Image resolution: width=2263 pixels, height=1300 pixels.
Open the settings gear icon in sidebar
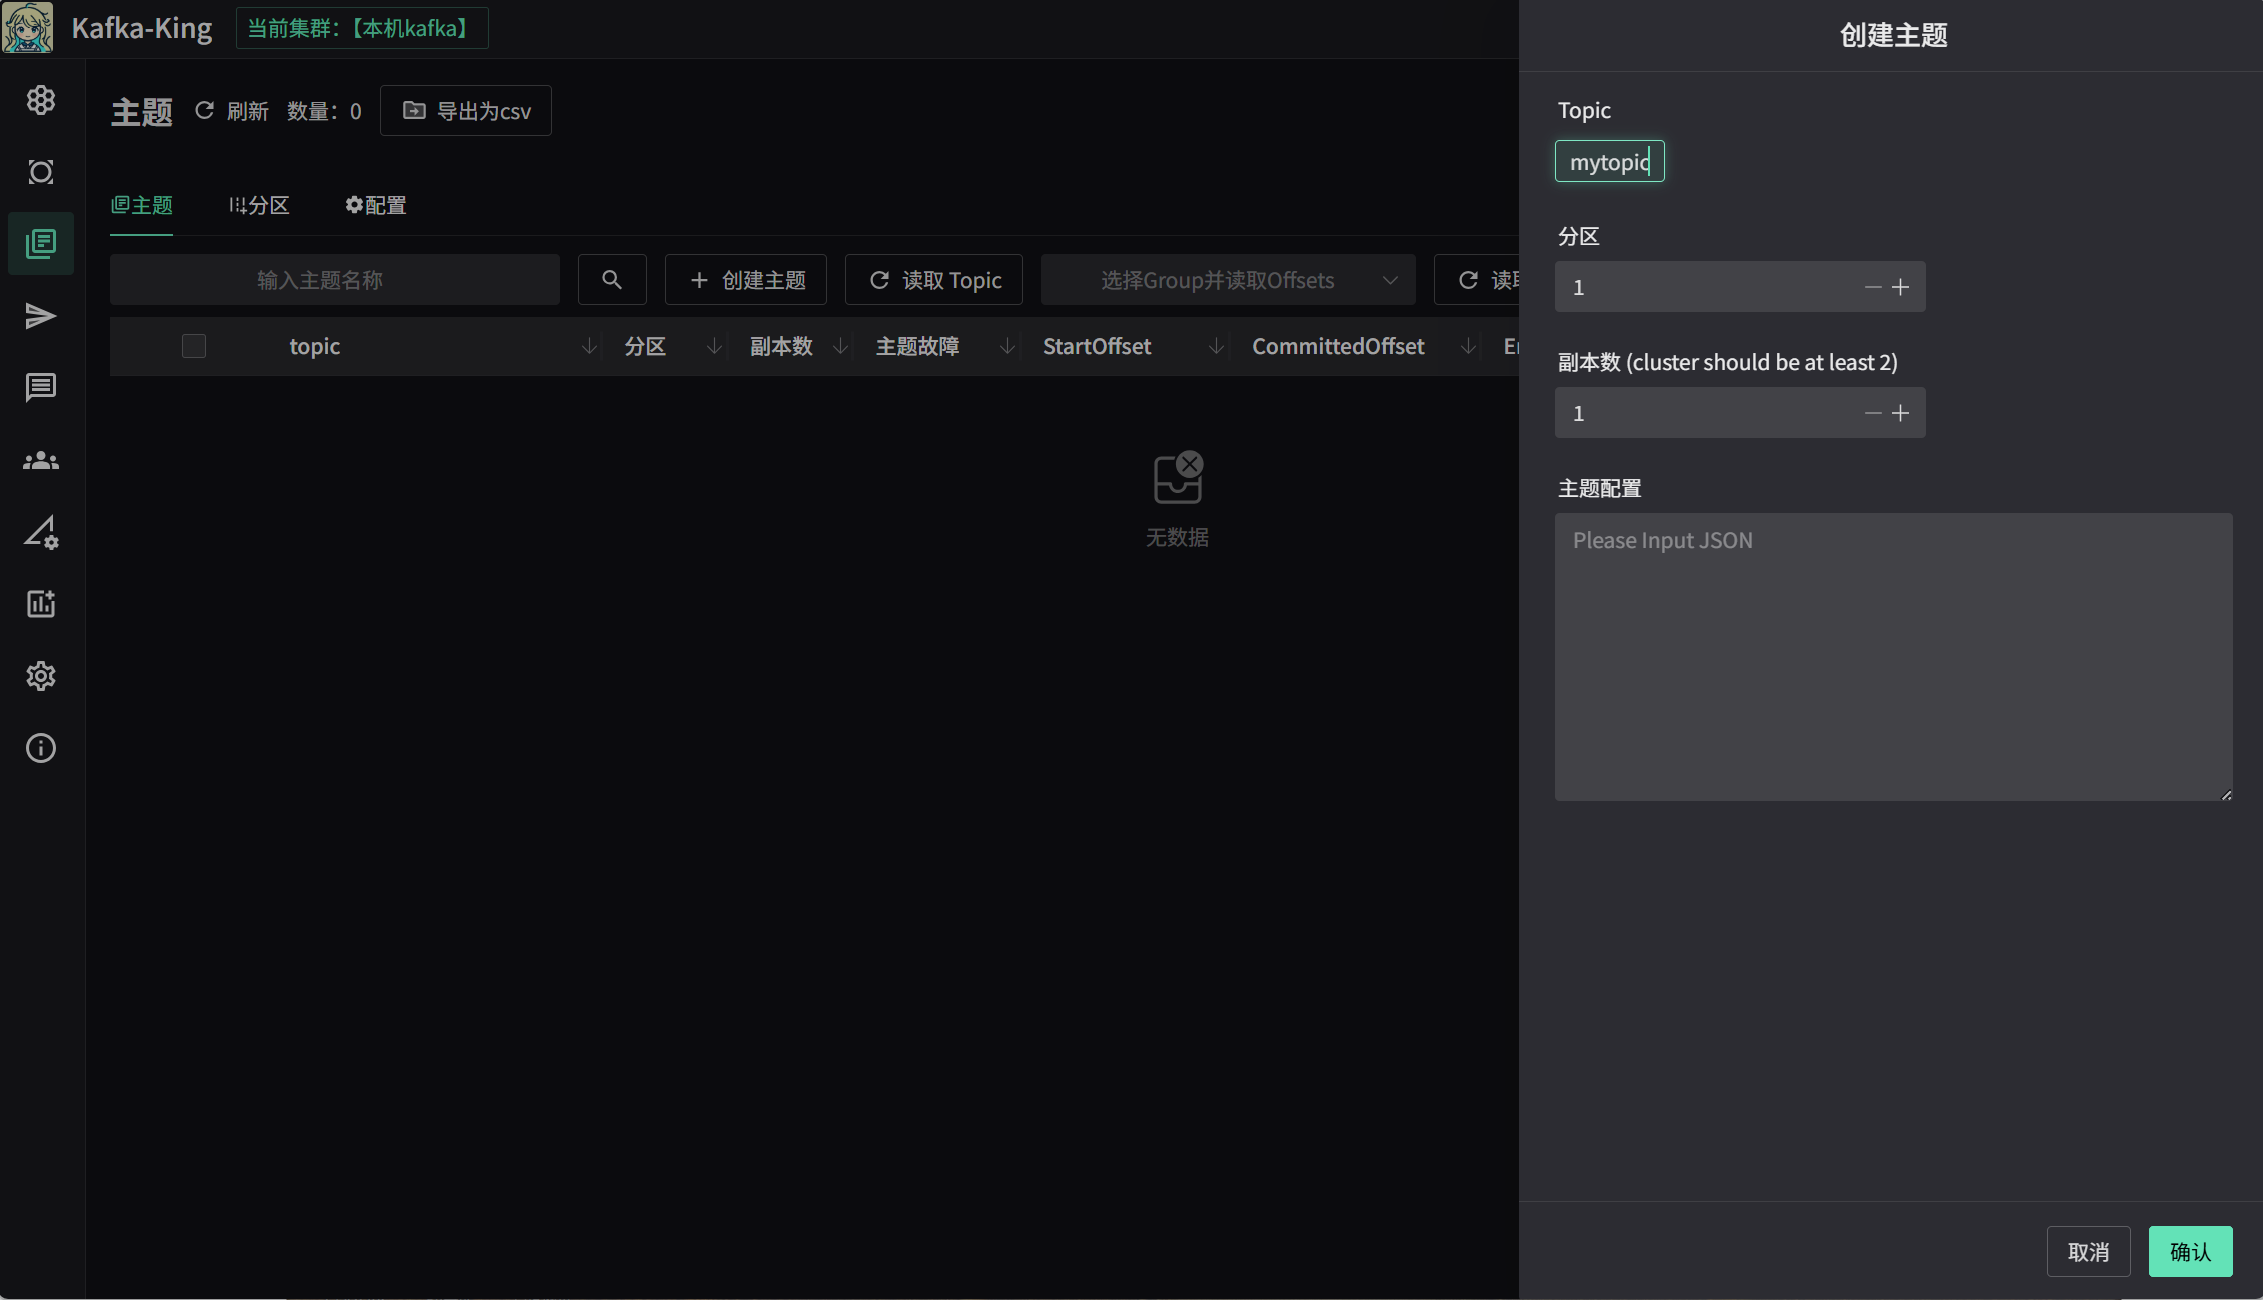(x=41, y=676)
